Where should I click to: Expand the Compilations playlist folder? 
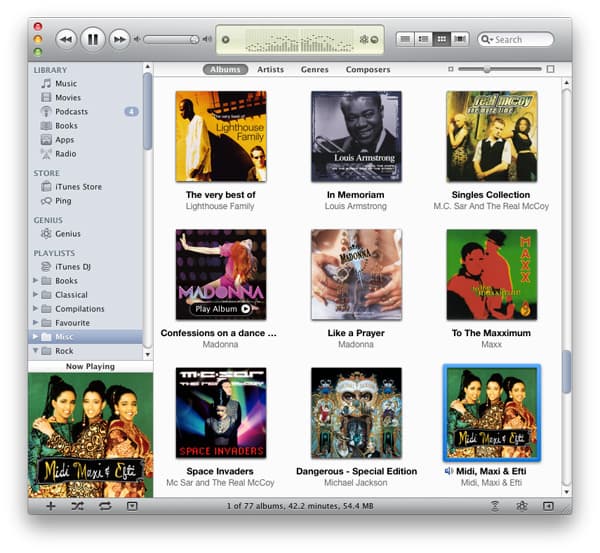(x=35, y=308)
